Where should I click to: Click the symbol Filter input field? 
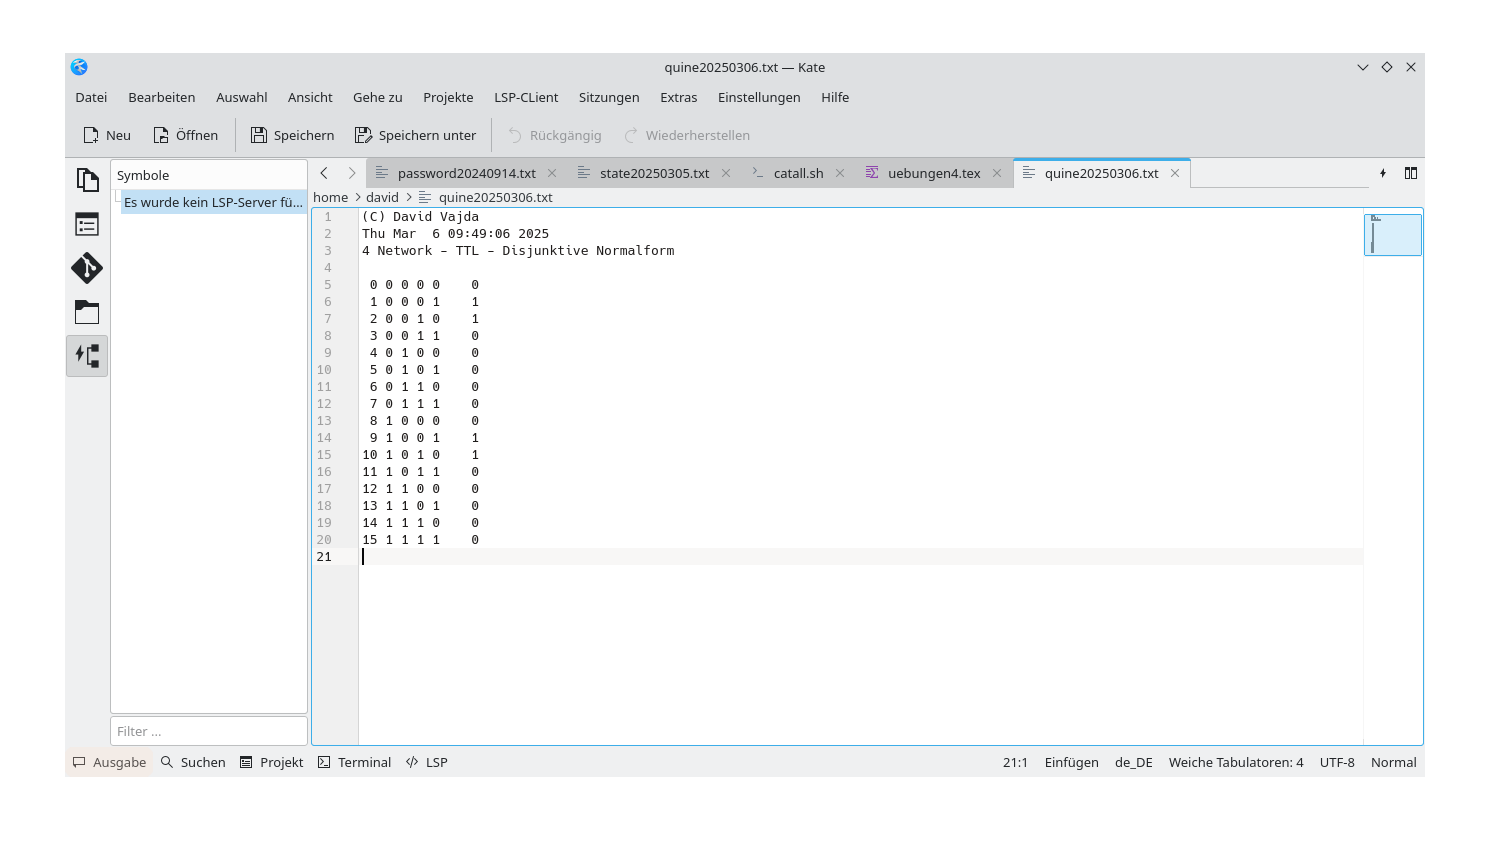(208, 731)
